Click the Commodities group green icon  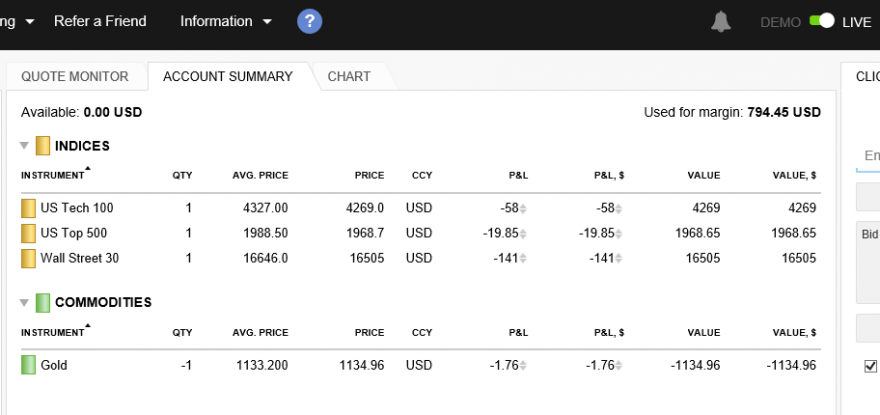tap(43, 302)
